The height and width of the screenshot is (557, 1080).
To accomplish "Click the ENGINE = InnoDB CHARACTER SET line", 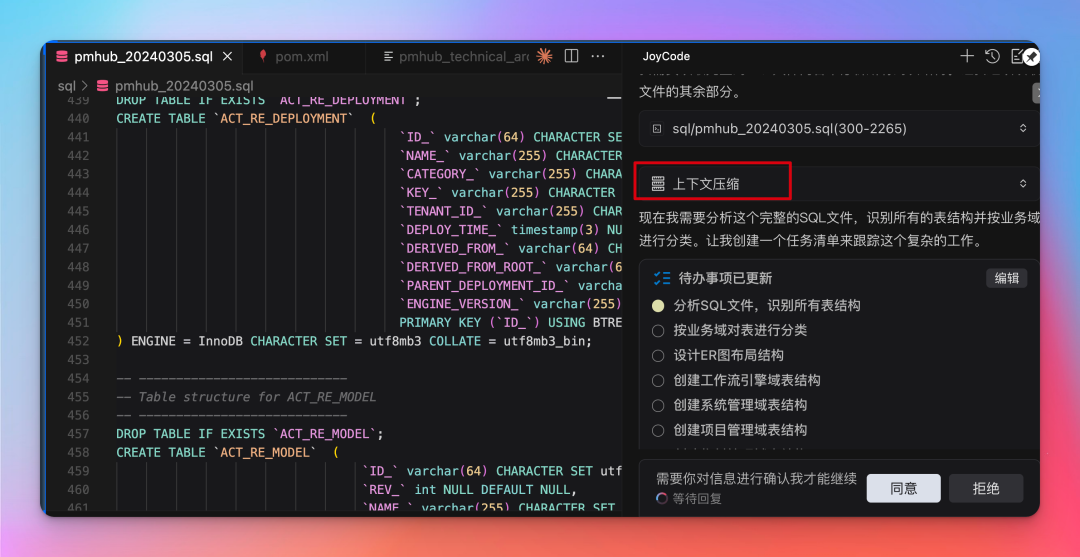I will click(354, 341).
